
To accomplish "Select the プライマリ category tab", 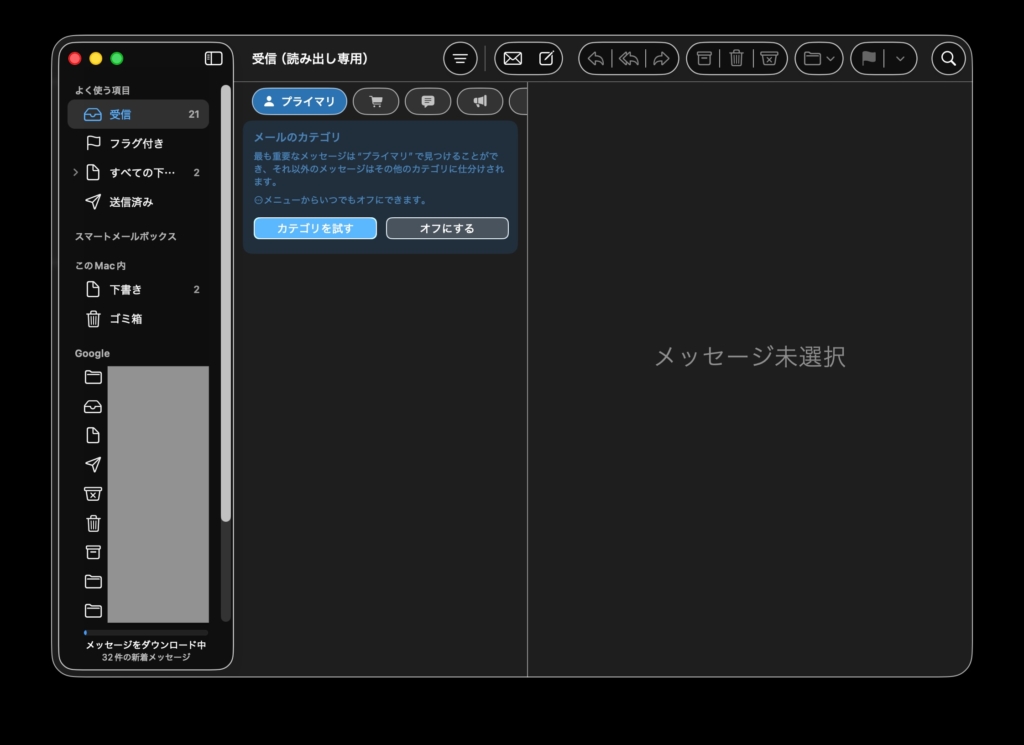I will click(299, 101).
